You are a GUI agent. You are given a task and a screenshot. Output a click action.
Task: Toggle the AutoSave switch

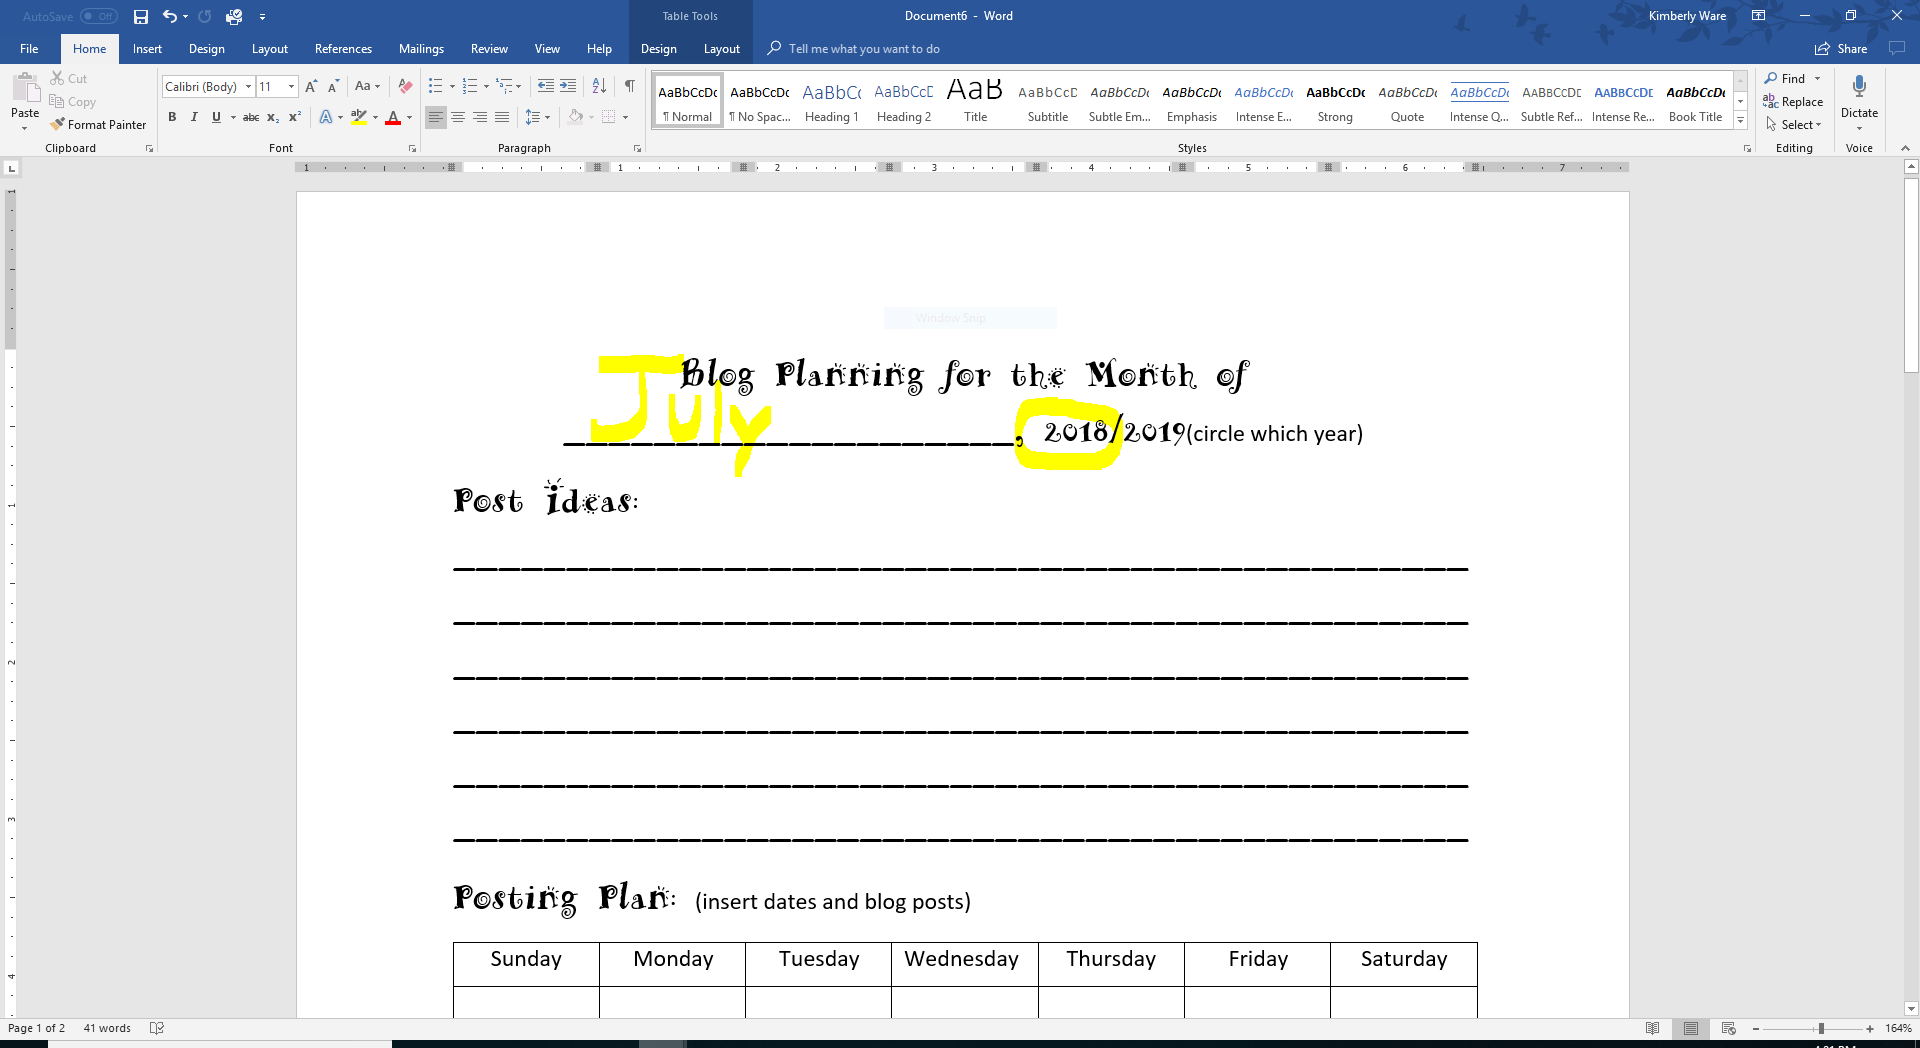tap(99, 16)
